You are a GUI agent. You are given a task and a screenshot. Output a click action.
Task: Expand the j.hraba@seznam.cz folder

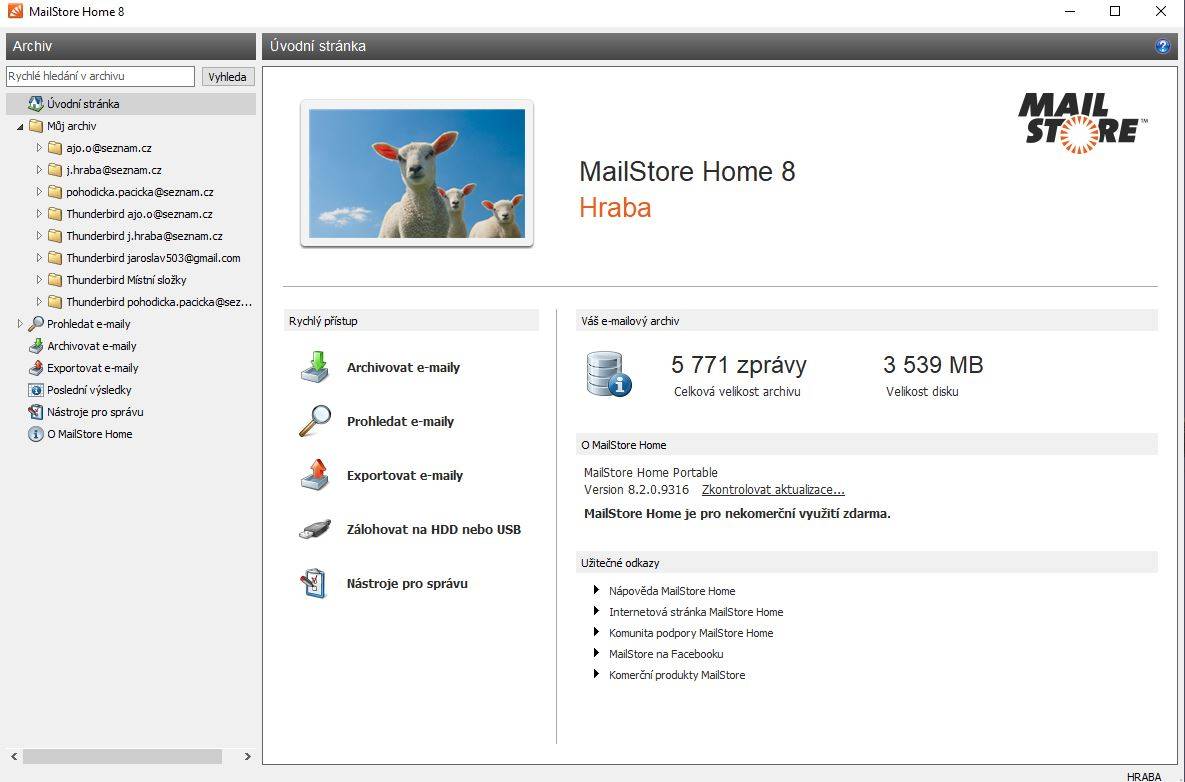39,170
